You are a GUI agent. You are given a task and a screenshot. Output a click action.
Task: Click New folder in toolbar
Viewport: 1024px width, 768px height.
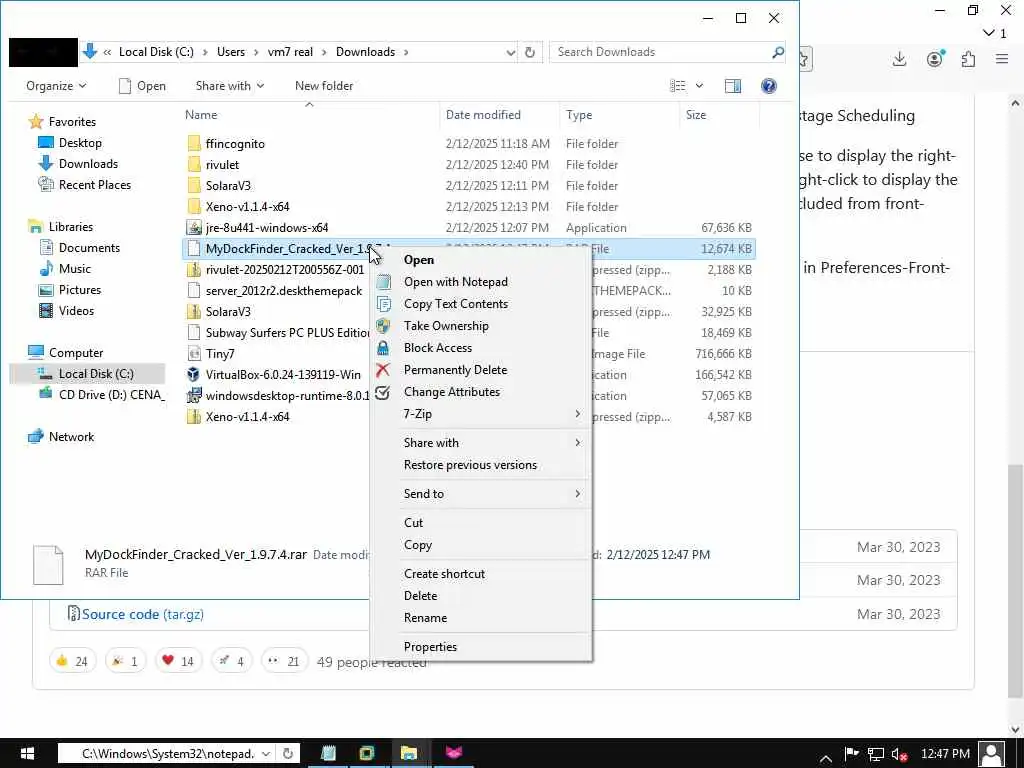[x=324, y=86]
